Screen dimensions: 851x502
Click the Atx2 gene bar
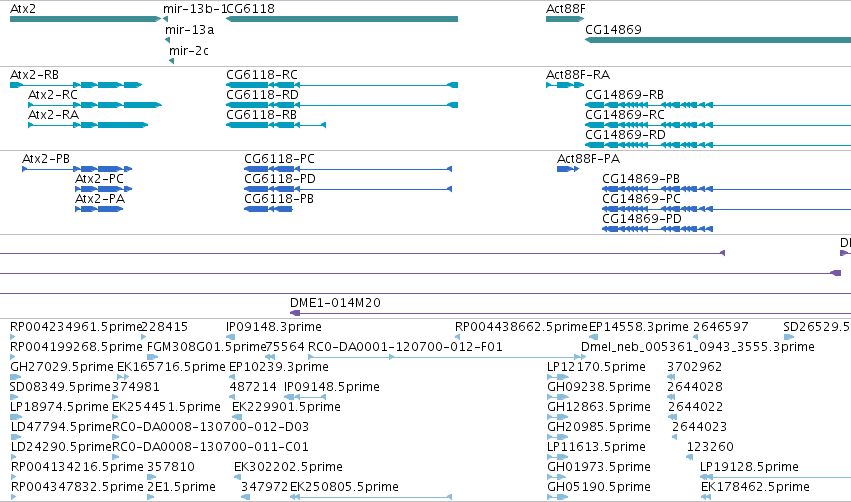coord(85,19)
